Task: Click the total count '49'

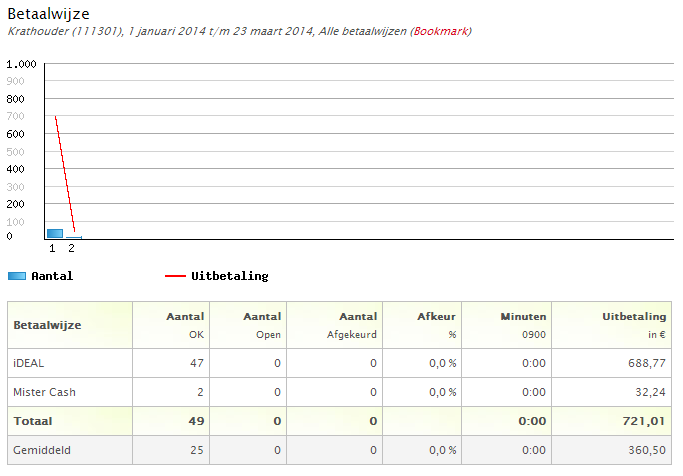Action: coord(196,421)
